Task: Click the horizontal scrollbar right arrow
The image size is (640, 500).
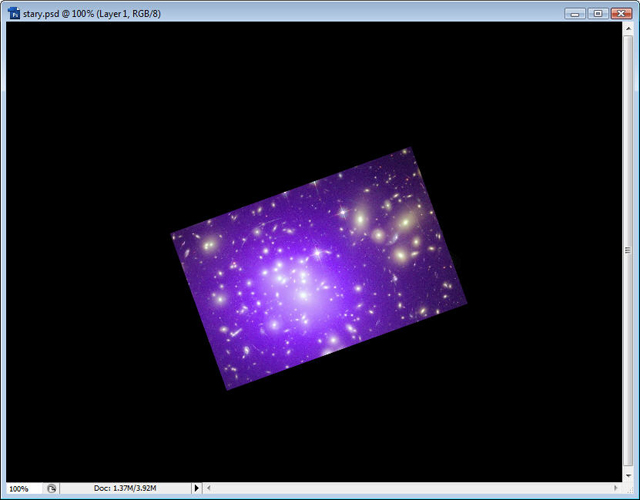Action: [616, 488]
